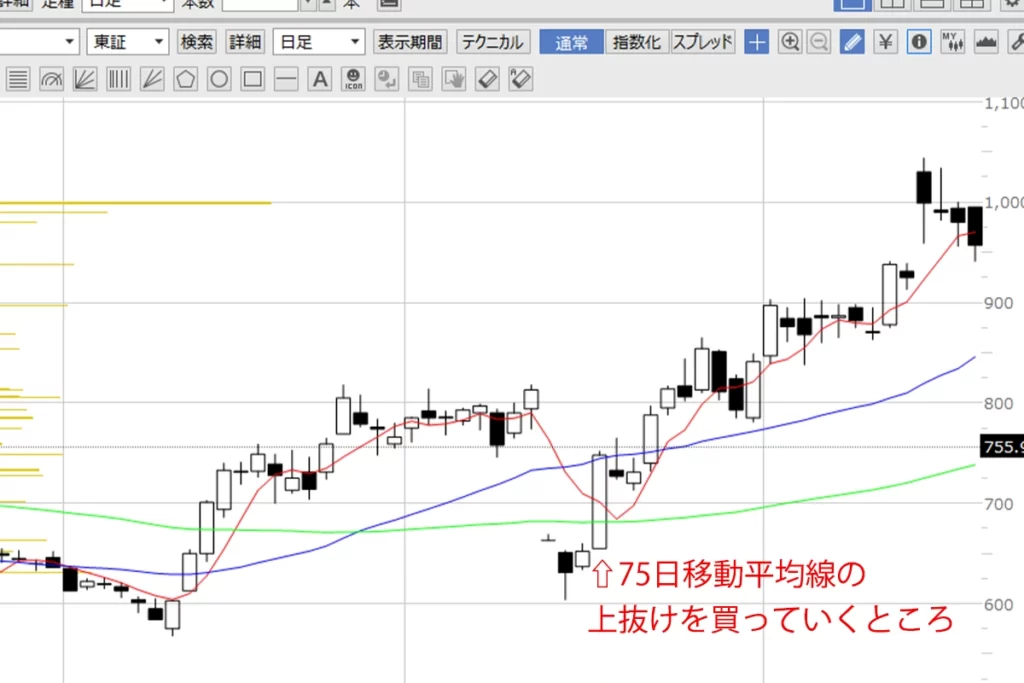The width and height of the screenshot is (1024, 683).
Task: Enable スプレッド display mode
Action: (705, 42)
